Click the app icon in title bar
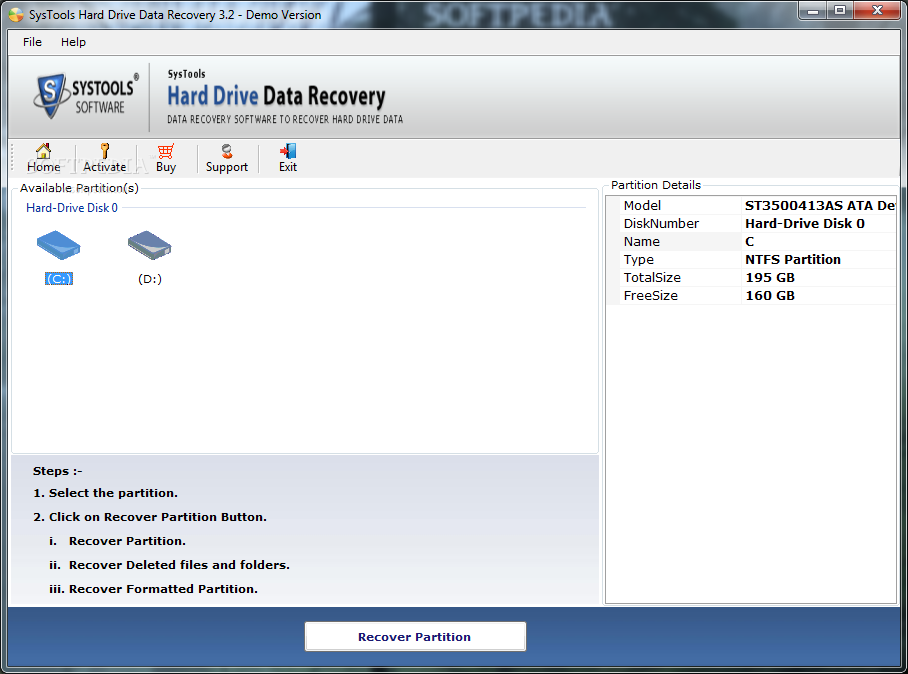 pyautogui.click(x=16, y=14)
